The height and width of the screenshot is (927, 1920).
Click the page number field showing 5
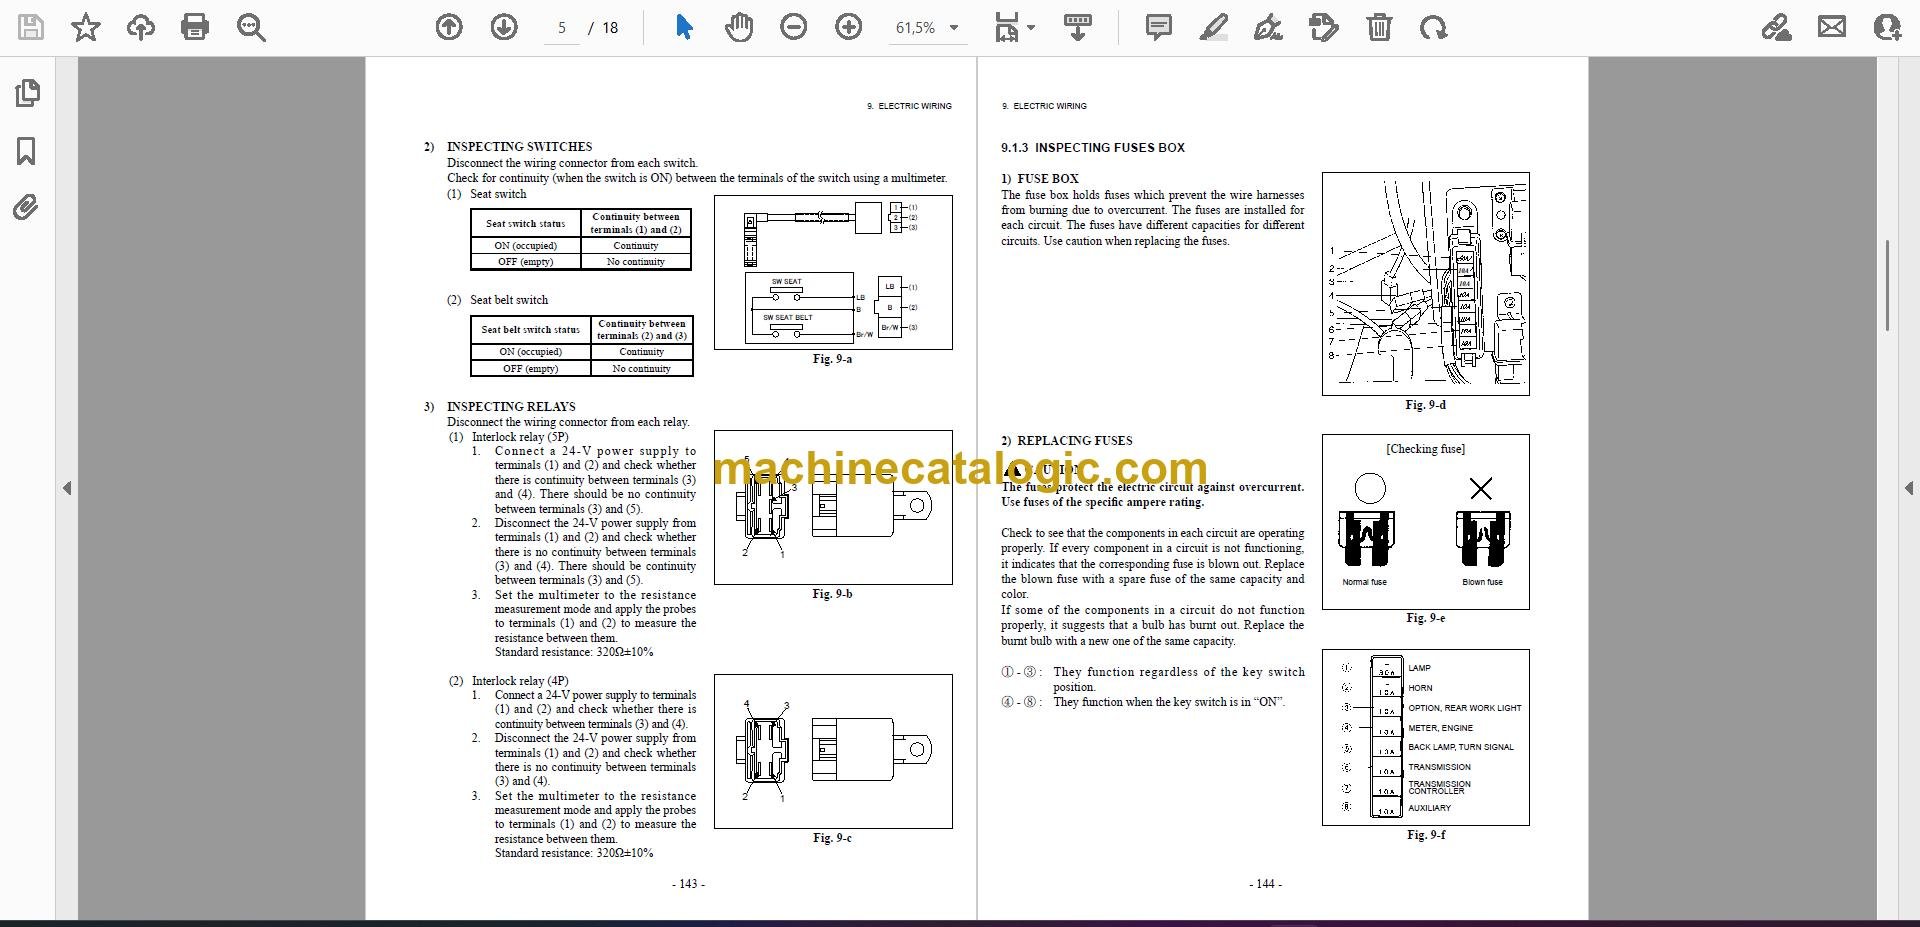[562, 28]
